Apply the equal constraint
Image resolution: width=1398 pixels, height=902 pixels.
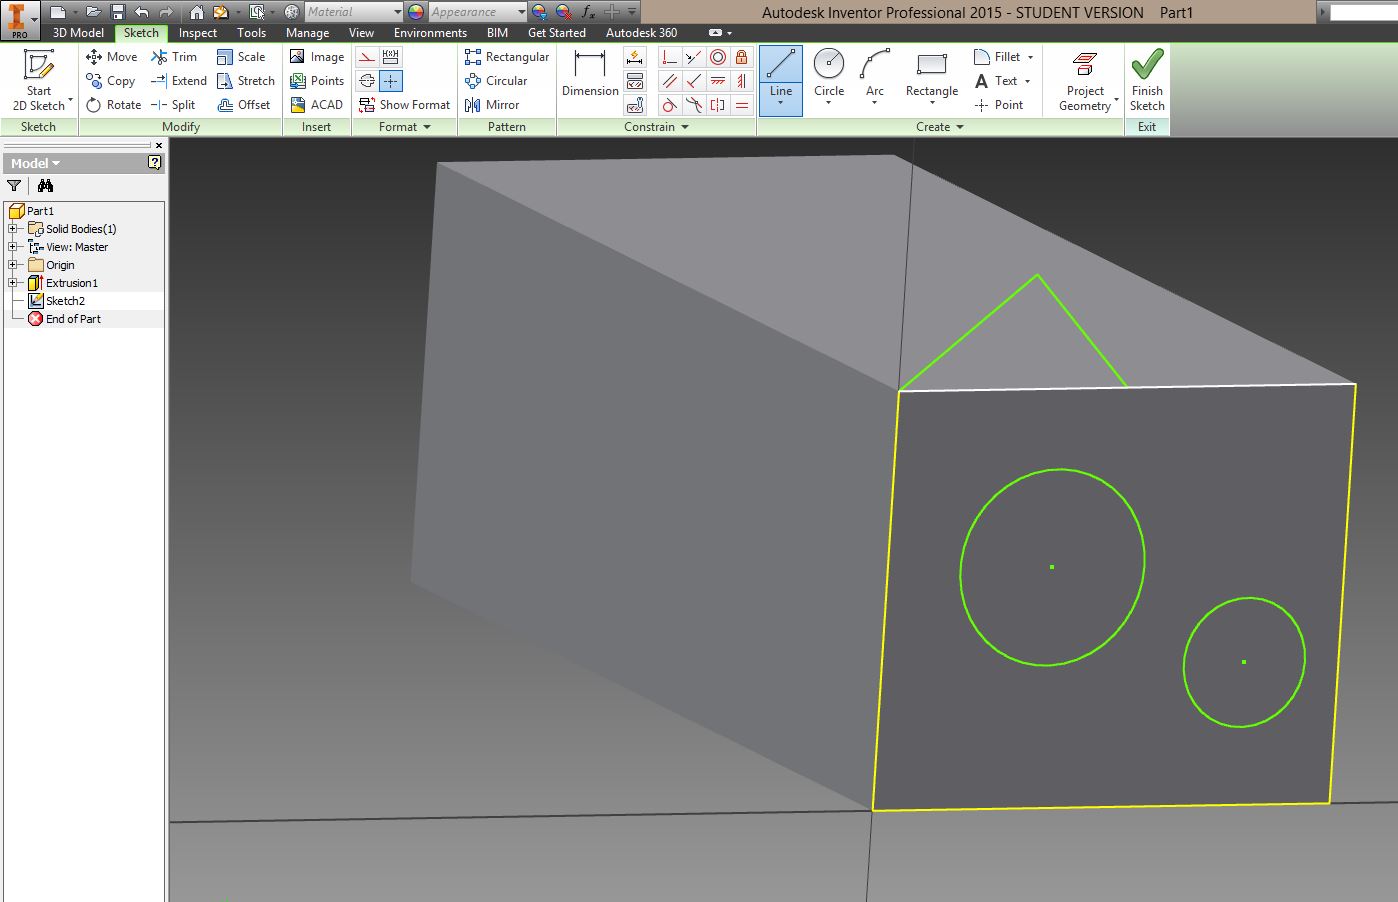click(x=741, y=105)
